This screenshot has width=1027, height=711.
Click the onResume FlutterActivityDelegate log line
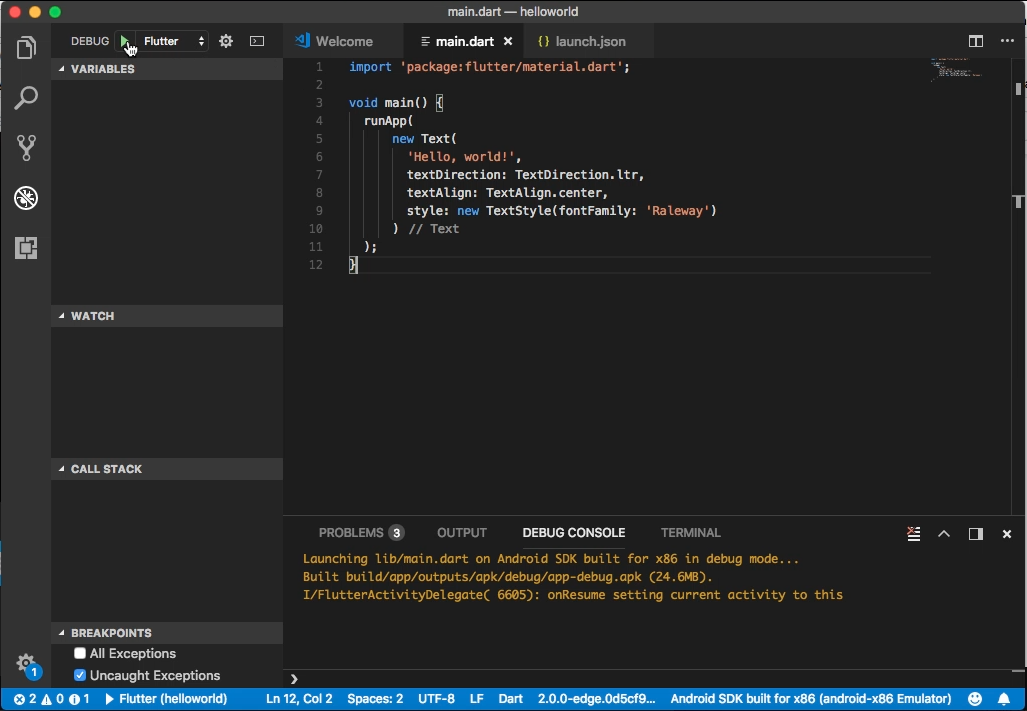click(572, 595)
